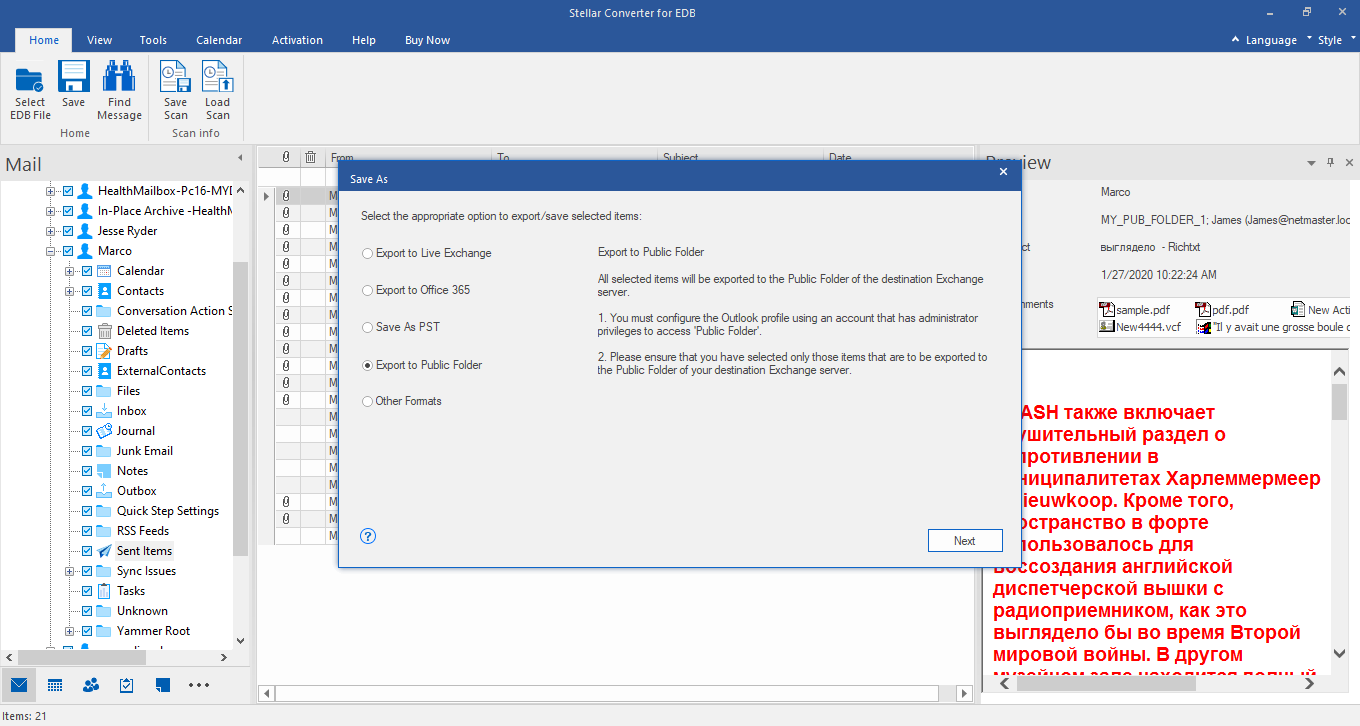
Task: Select the Deleted Items folder
Action: pyautogui.click(x=152, y=330)
